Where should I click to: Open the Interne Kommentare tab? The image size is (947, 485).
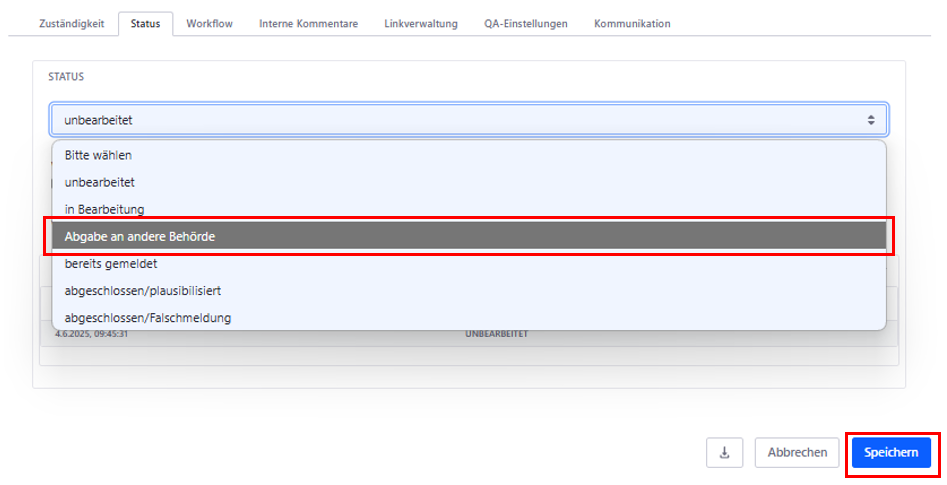click(309, 24)
